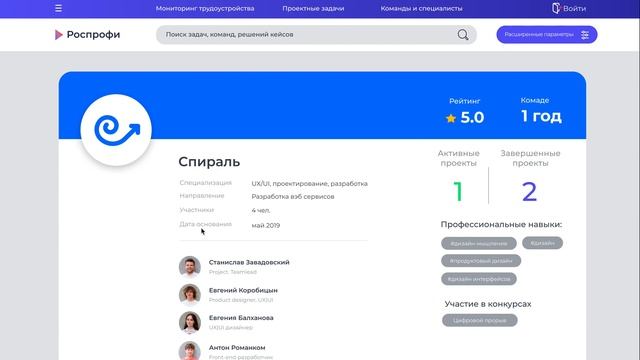Click the Спираль team title
Image resolution: width=640 pixels, height=360 pixels.
[209, 162]
